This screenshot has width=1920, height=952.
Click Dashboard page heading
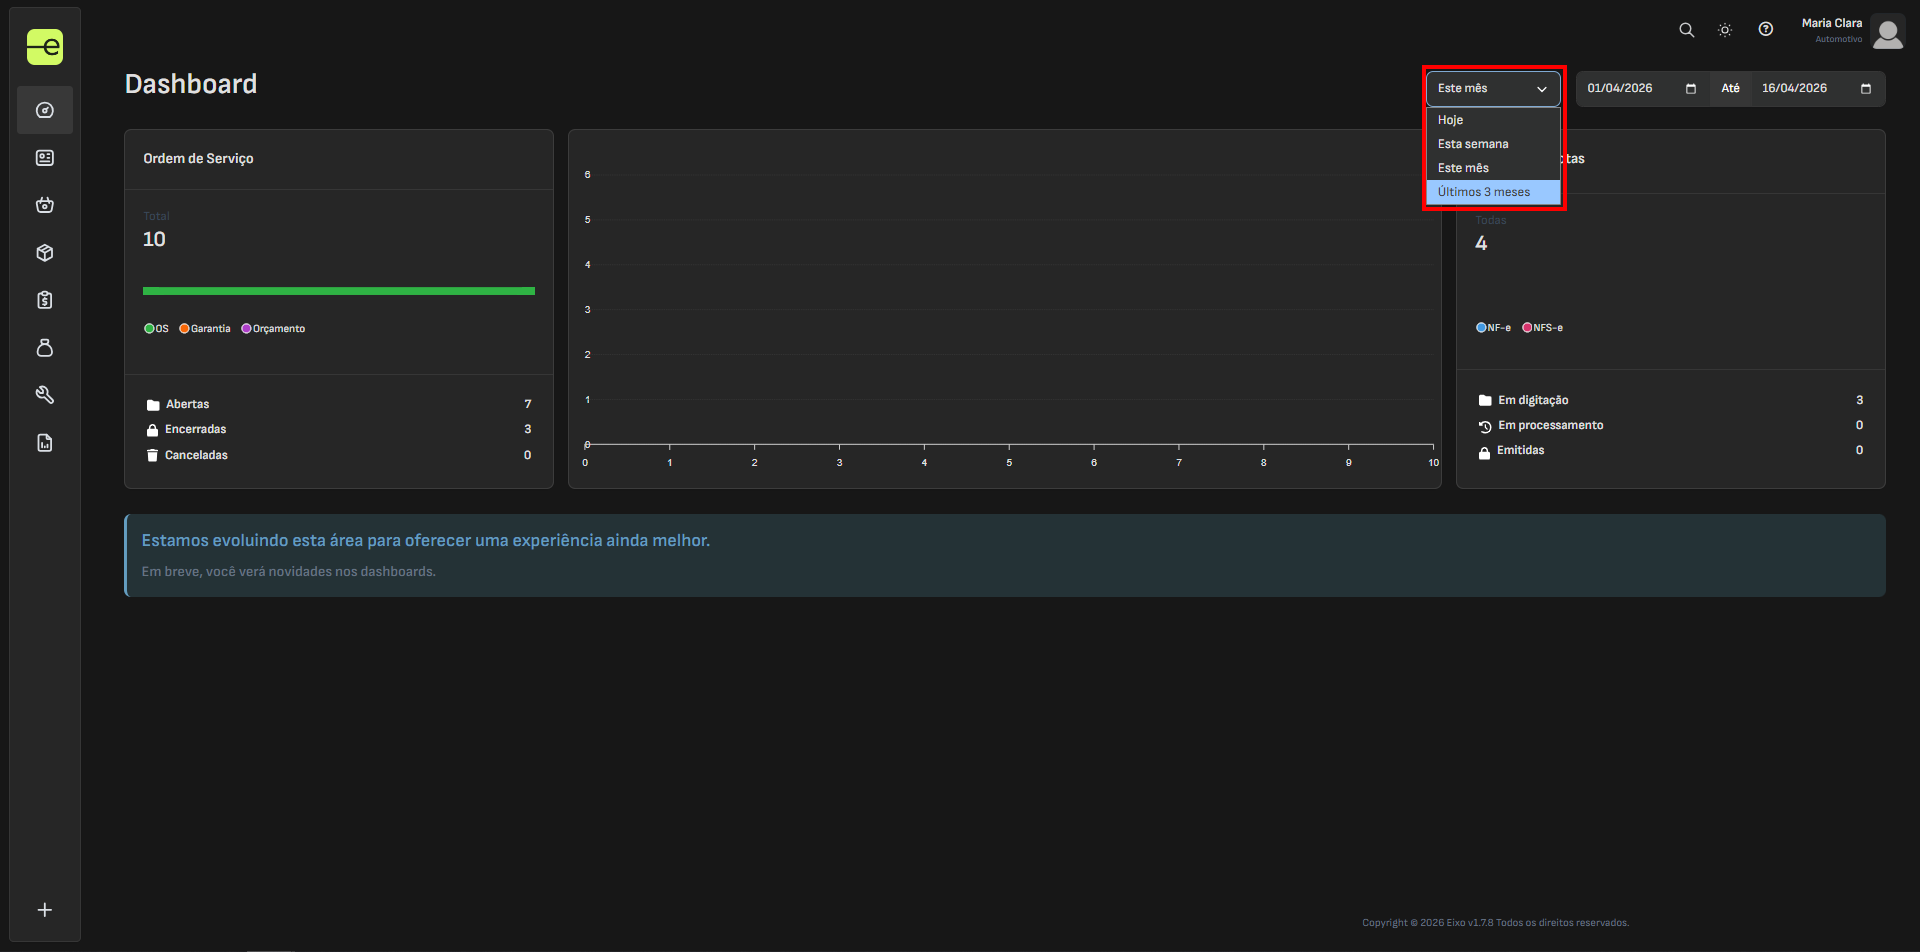191,84
